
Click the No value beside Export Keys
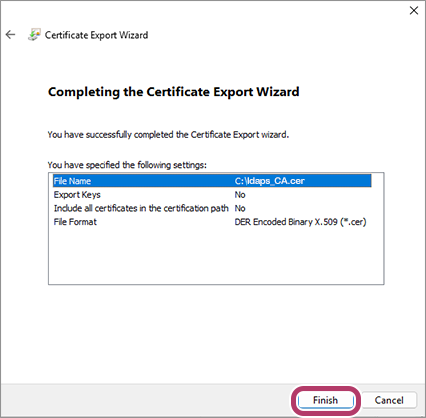click(240, 195)
